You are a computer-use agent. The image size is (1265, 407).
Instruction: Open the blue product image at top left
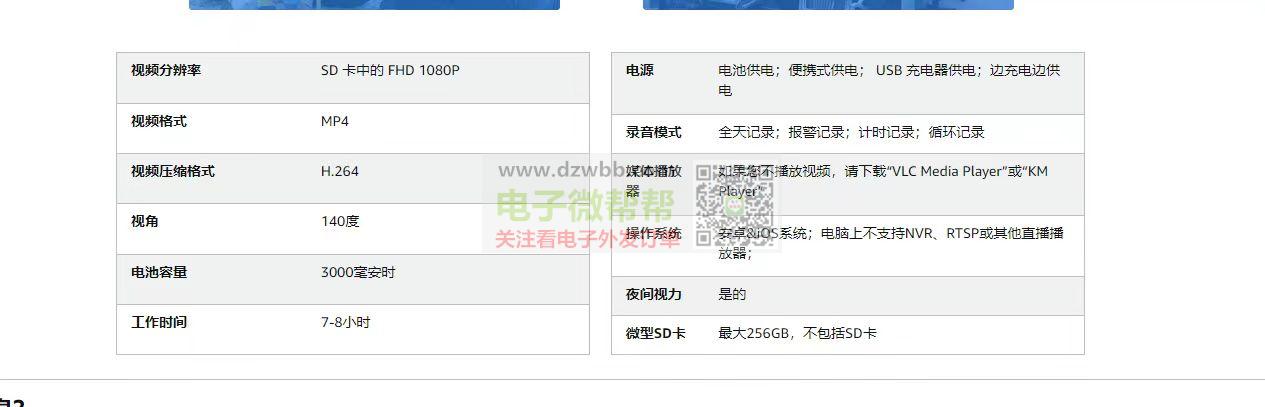(374, 4)
